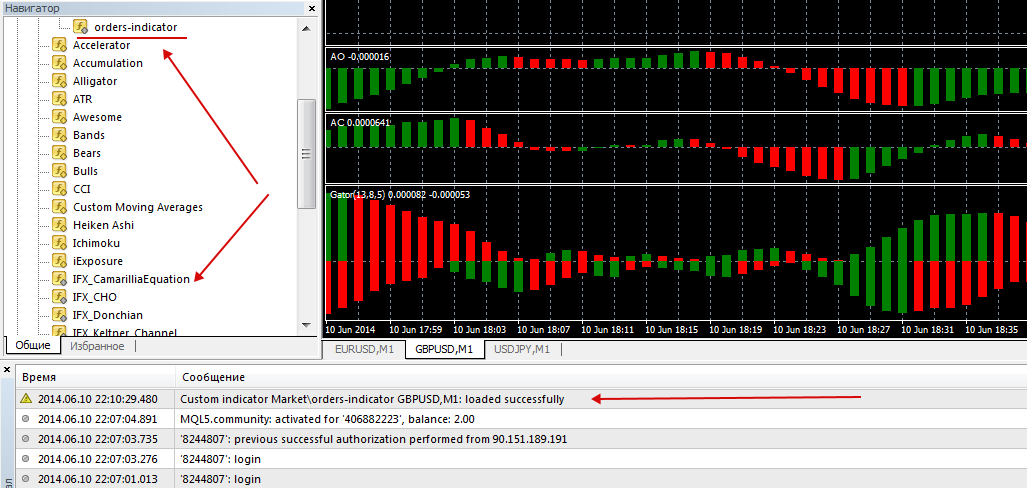The height and width of the screenshot is (488, 1027).
Task: Click the Gator(13,8,5) indicator label
Action: pyautogui.click(x=400, y=195)
